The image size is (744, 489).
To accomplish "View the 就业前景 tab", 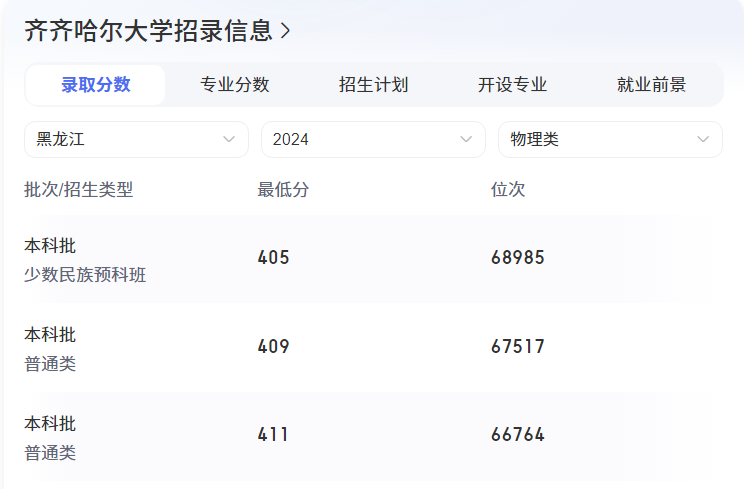I will tap(651, 85).
